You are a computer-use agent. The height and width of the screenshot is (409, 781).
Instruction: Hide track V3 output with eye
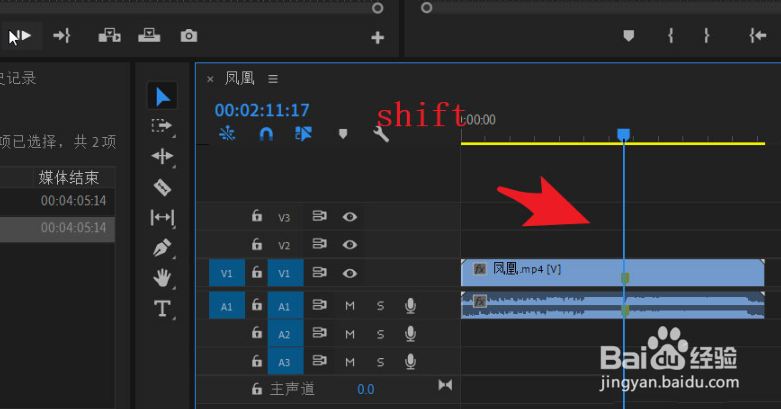350,217
